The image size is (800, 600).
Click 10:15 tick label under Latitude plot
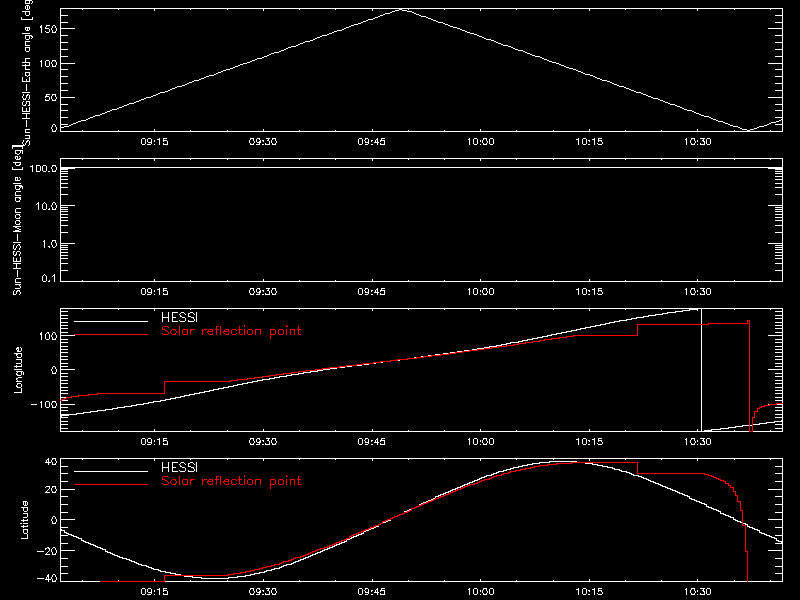pyautogui.click(x=589, y=592)
